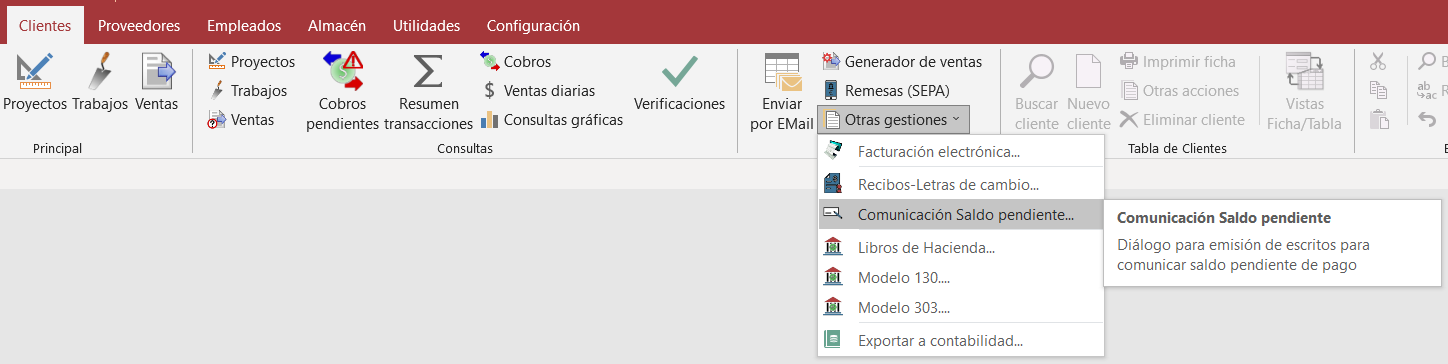
Task: Switch to the Proveedores tab
Action: [139, 25]
